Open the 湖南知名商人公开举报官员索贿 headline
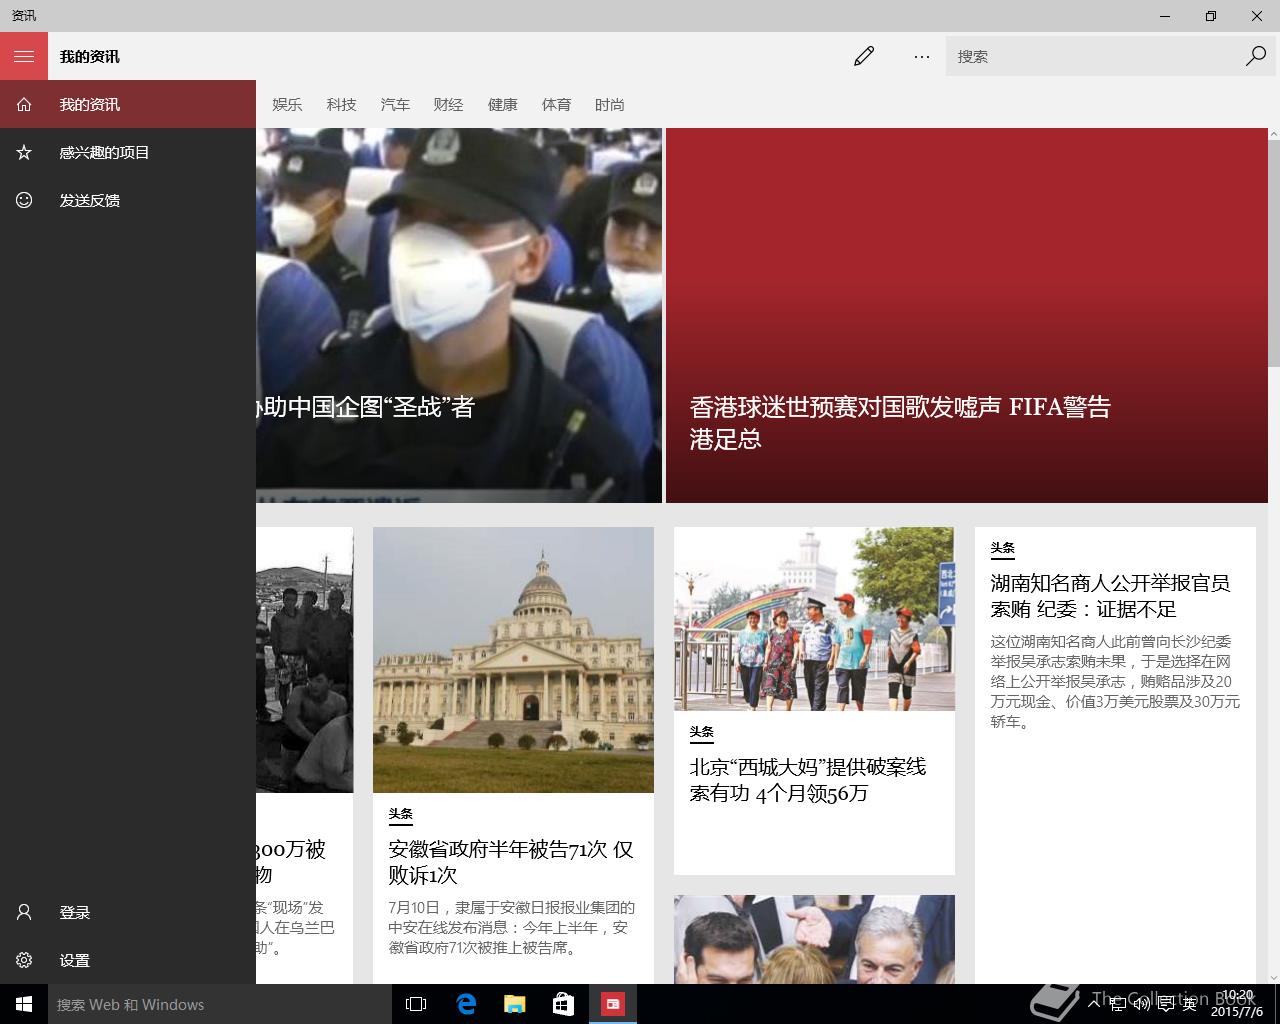The width and height of the screenshot is (1280, 1024). coord(1110,596)
